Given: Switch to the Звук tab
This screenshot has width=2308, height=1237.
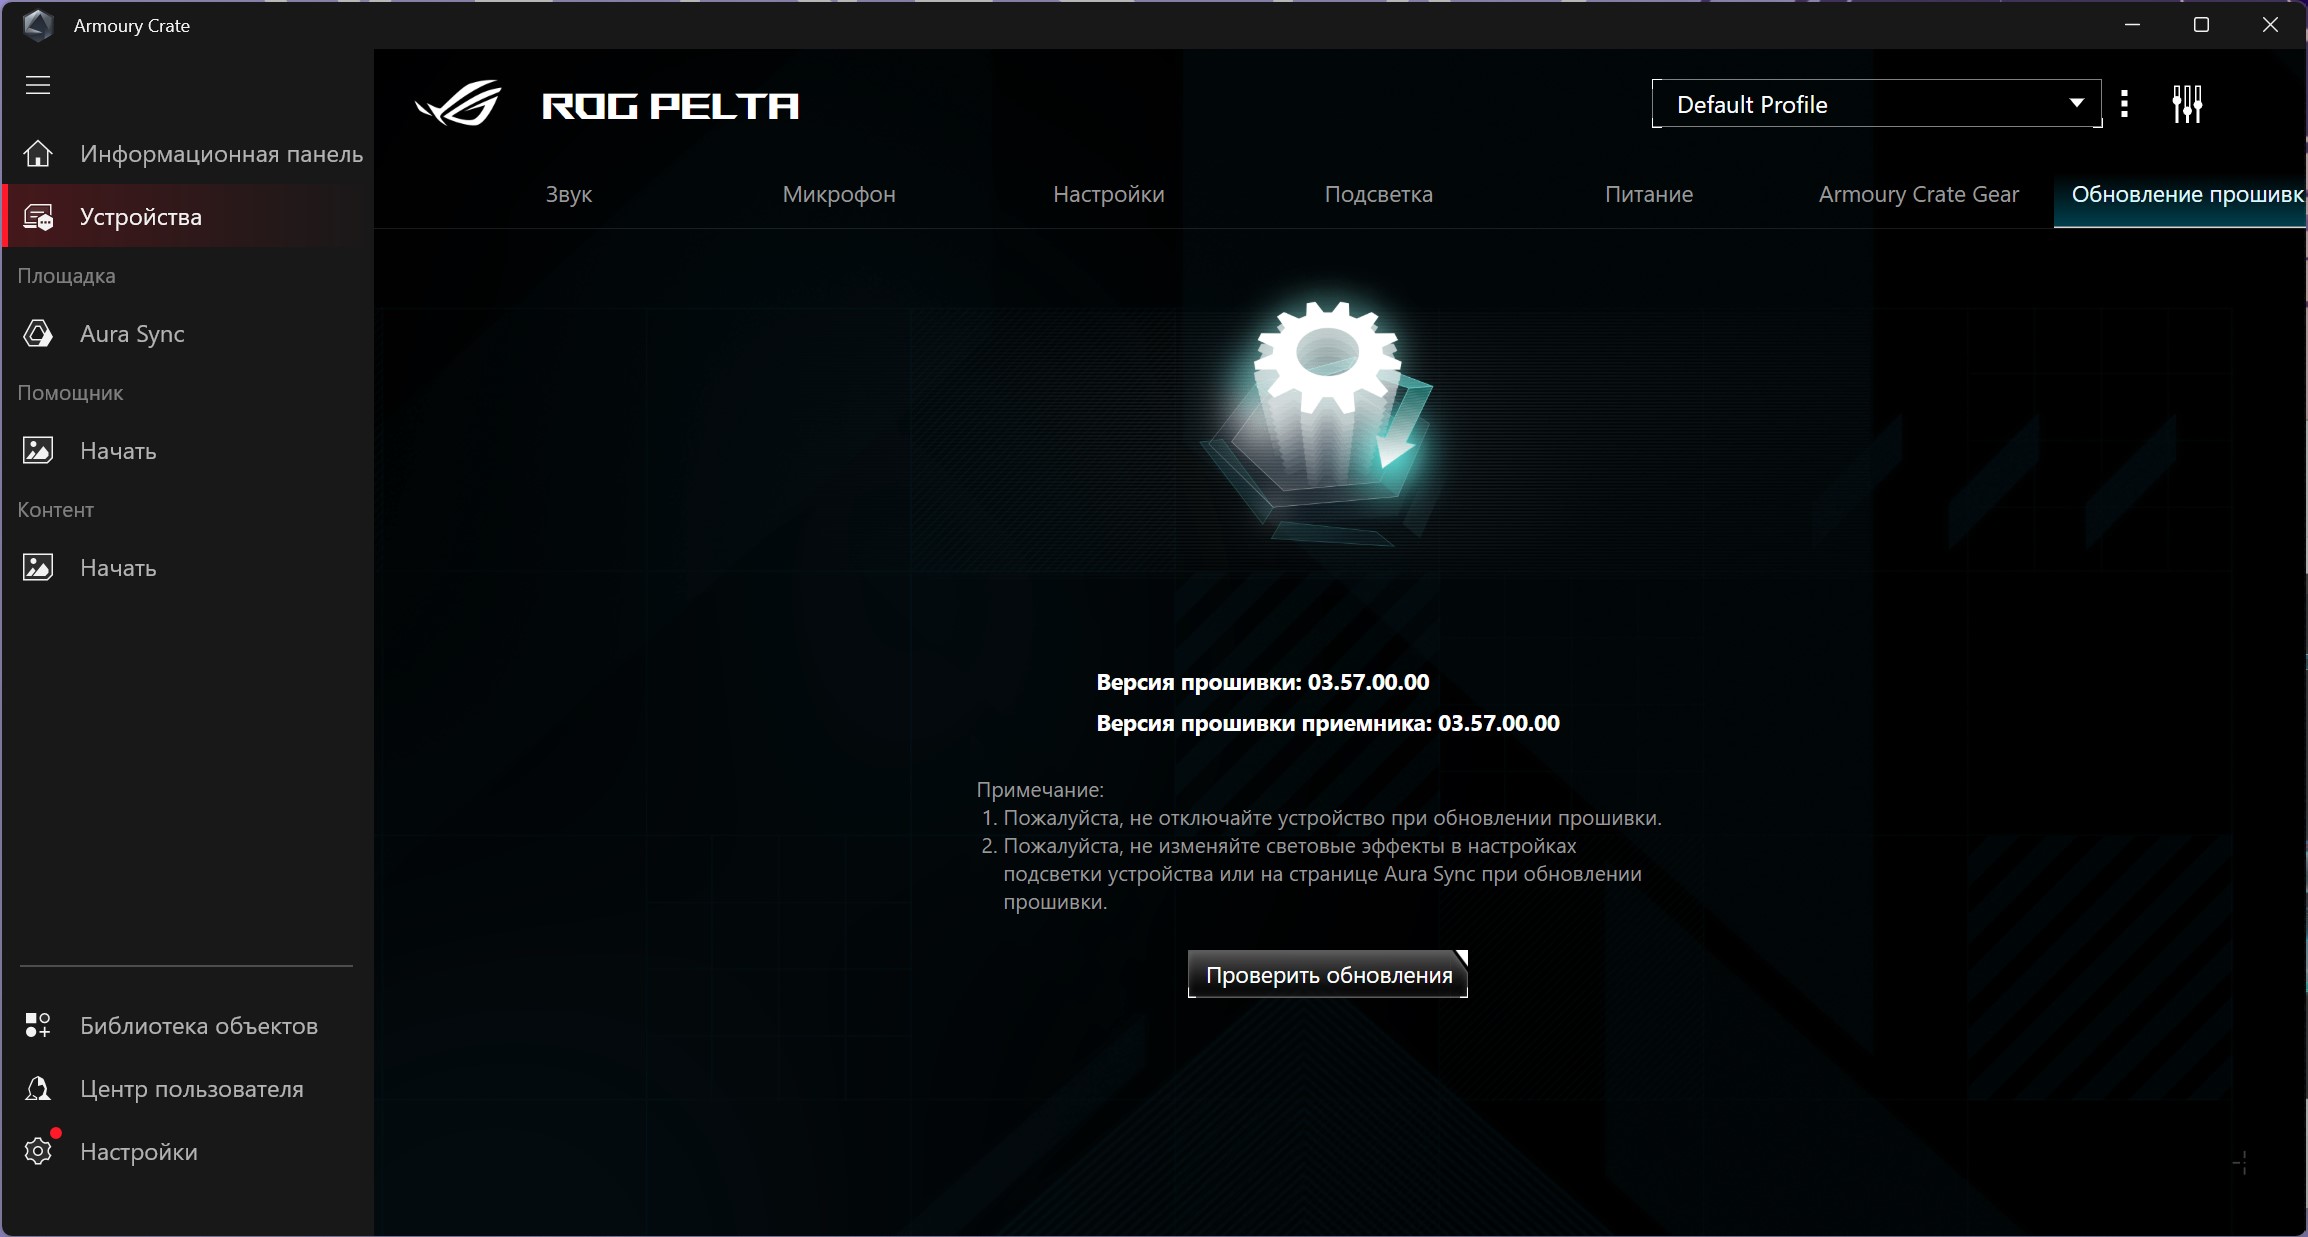Looking at the screenshot, I should (569, 194).
